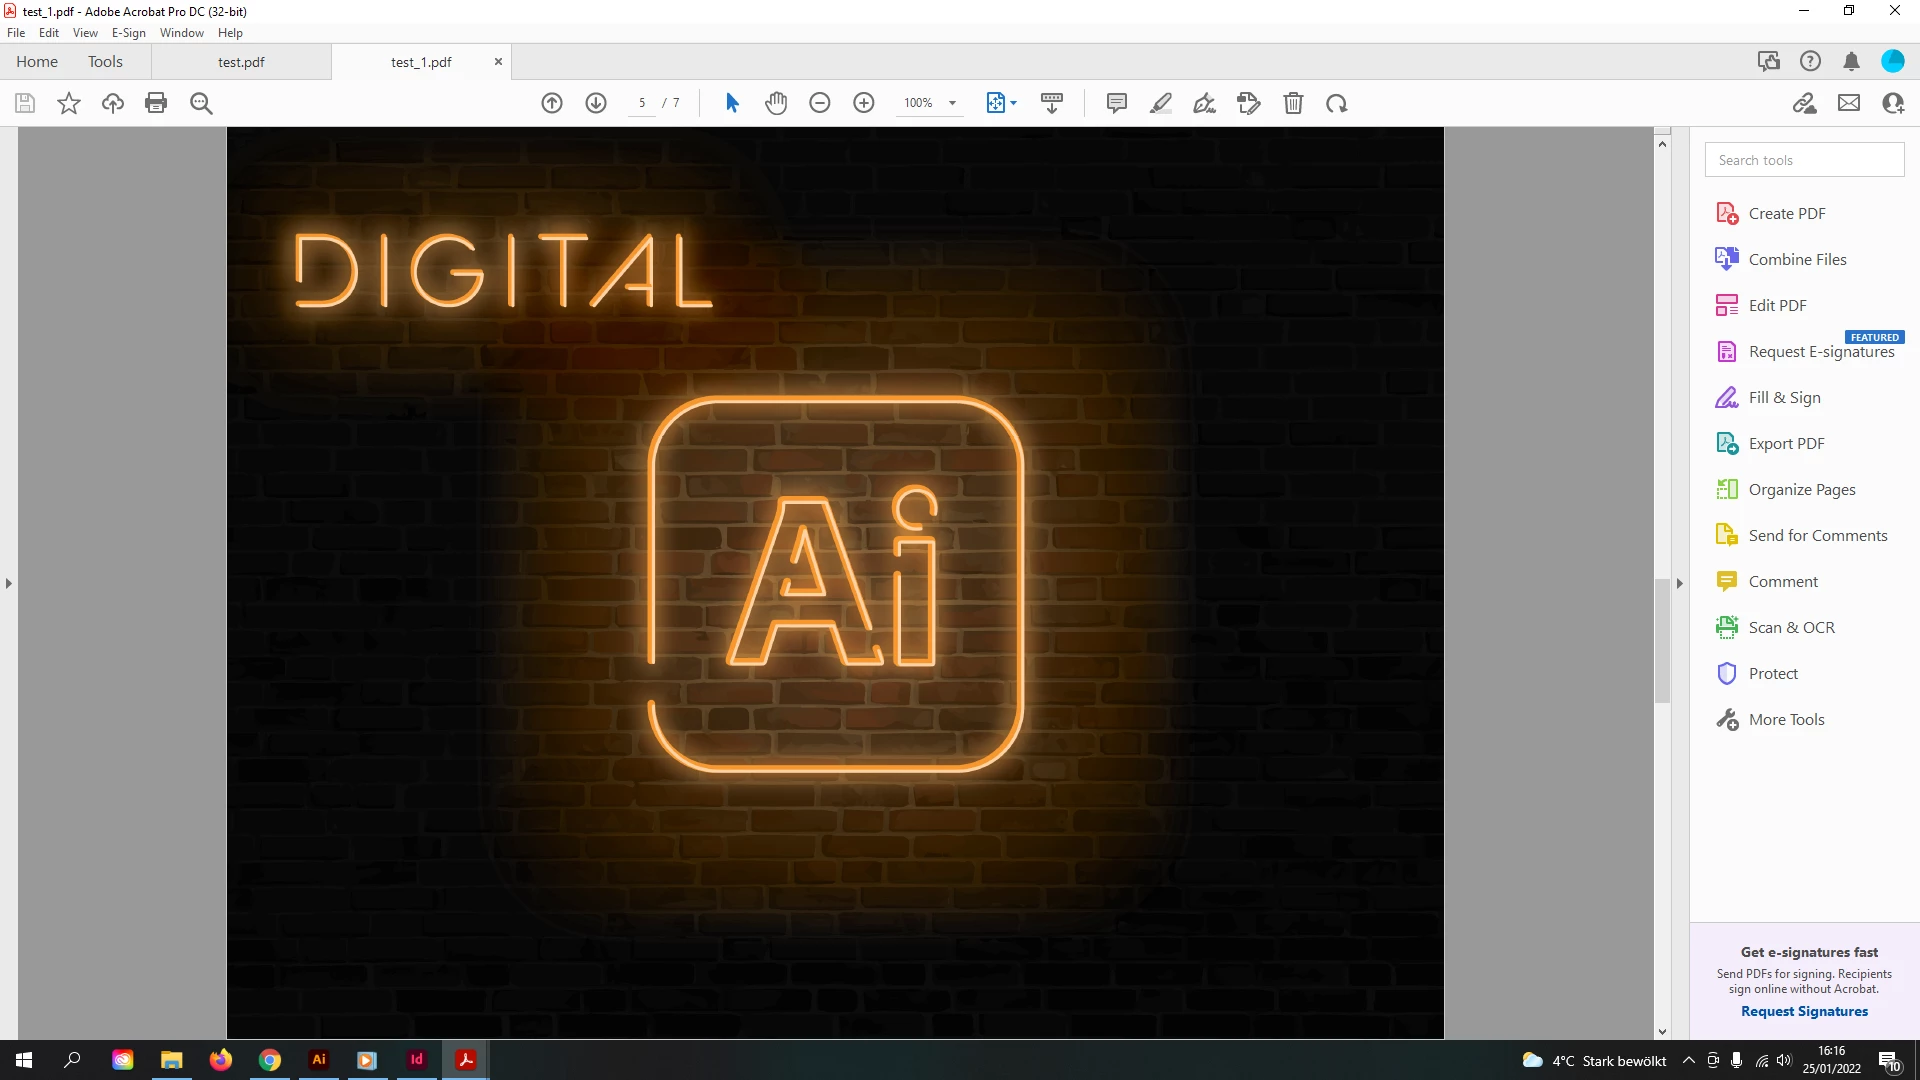The image size is (1920, 1080).
Task: Open the fit page options dropdown
Action: (x=1014, y=103)
